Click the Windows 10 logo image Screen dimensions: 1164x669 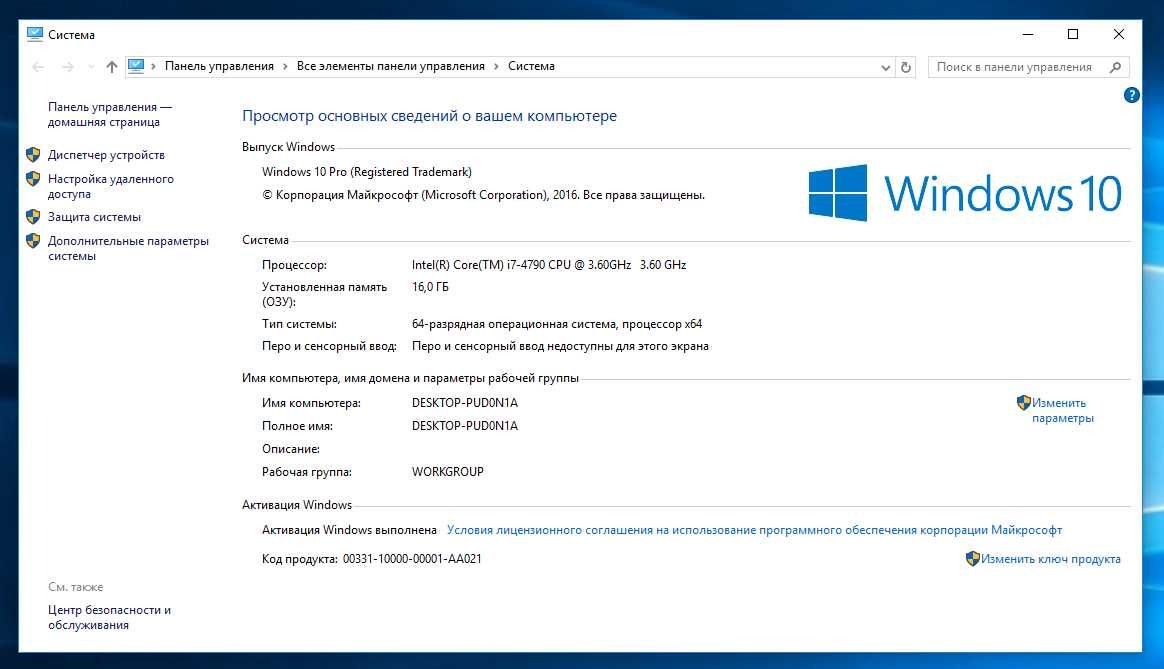click(965, 193)
